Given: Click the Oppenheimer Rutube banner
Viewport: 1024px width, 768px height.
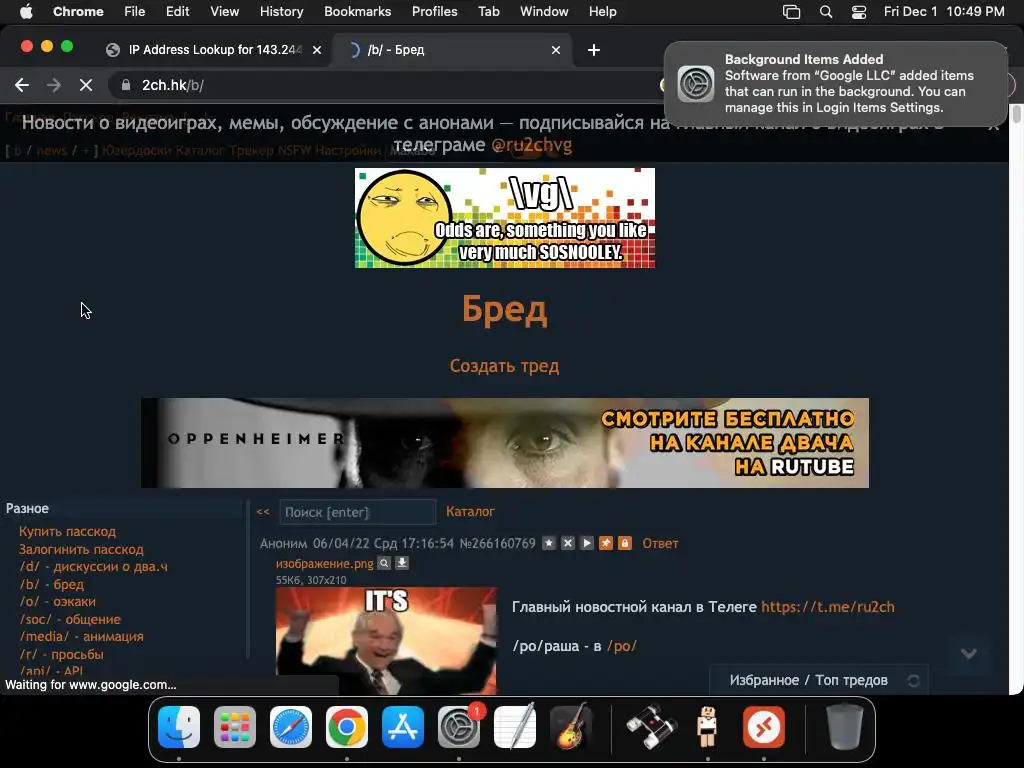Looking at the screenshot, I should [x=505, y=443].
